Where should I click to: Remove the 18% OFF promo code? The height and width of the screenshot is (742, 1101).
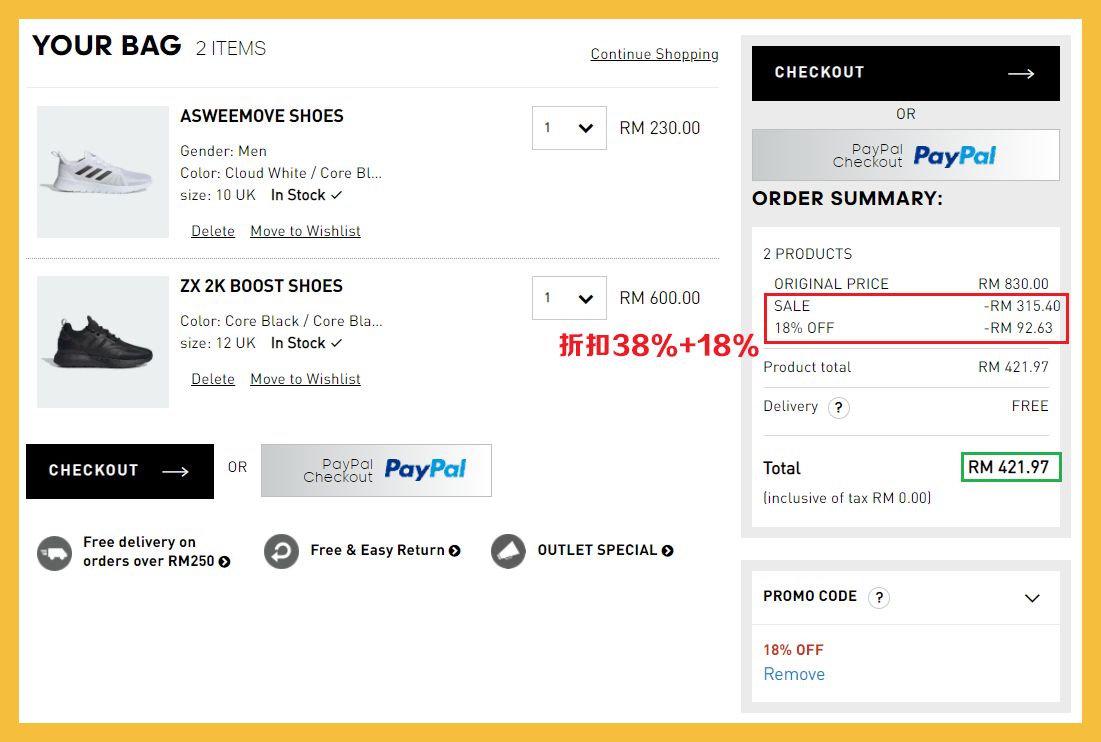pos(794,674)
